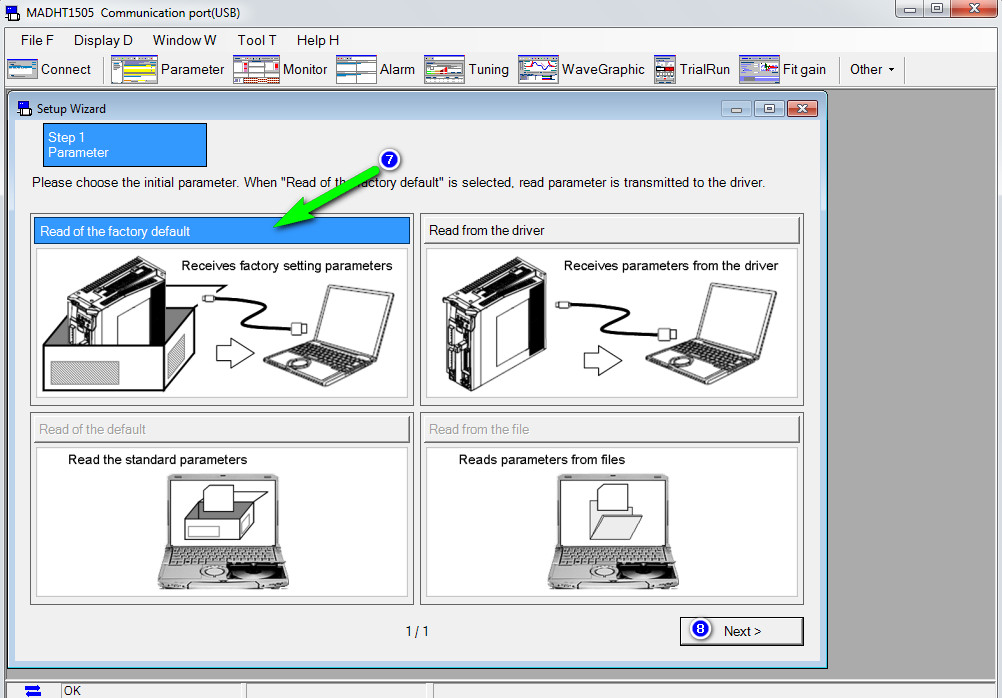
Task: Open the Help menu
Action: coord(318,40)
